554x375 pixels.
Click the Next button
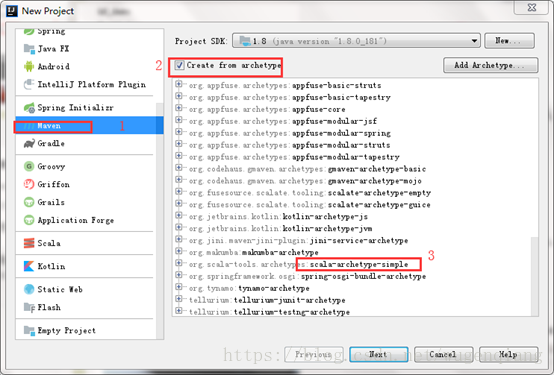tap(379, 354)
